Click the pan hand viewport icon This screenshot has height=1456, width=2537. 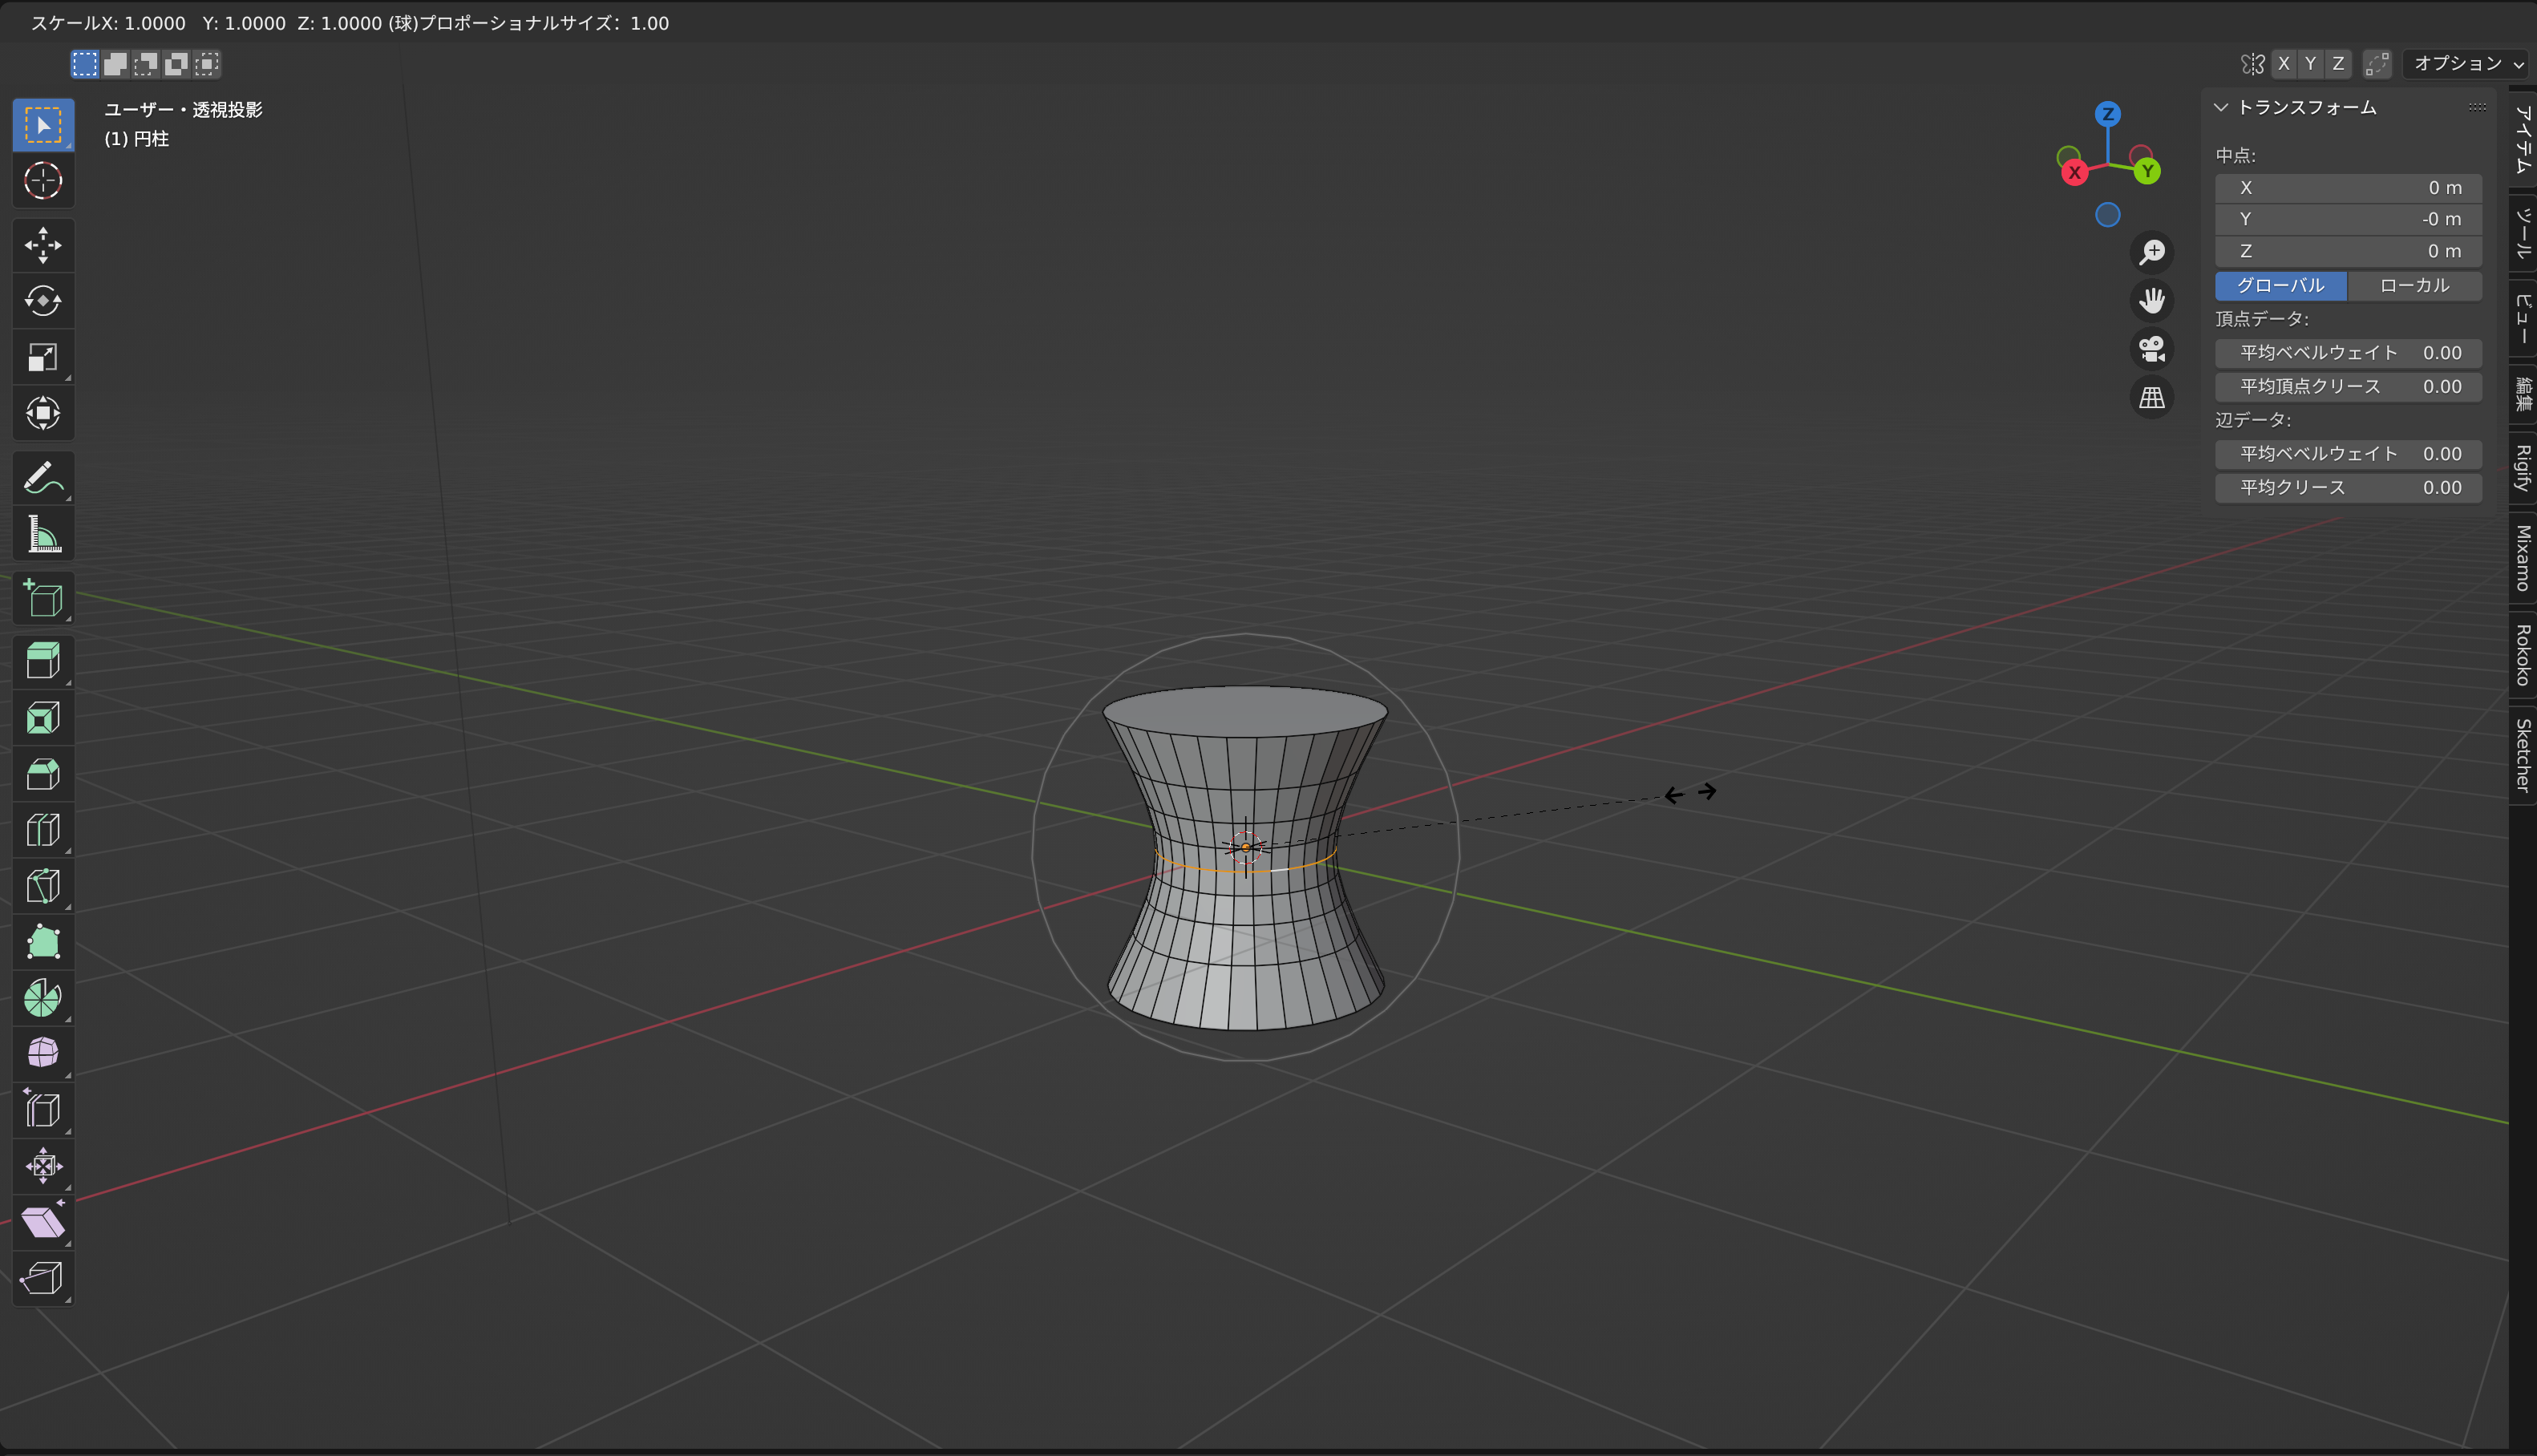tap(2152, 300)
